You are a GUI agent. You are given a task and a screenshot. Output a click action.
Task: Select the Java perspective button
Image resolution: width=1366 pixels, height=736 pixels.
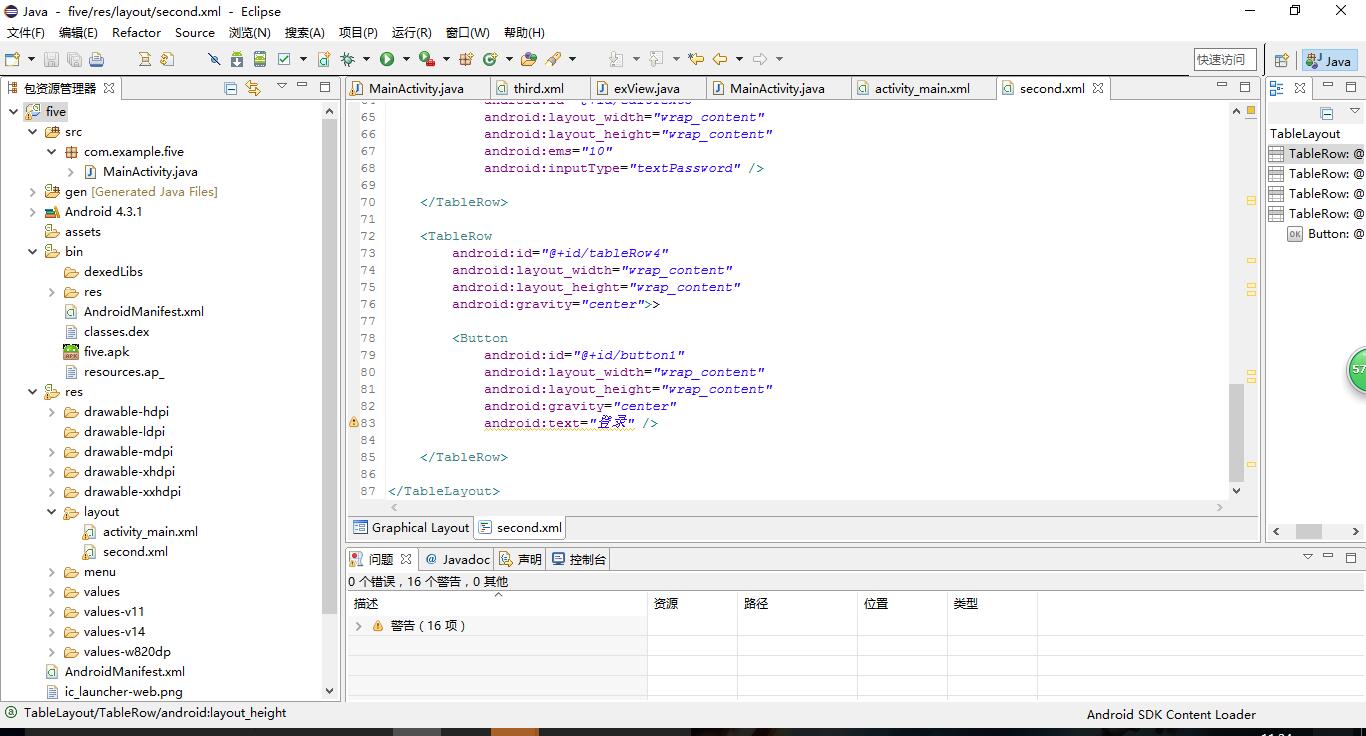(1329, 61)
